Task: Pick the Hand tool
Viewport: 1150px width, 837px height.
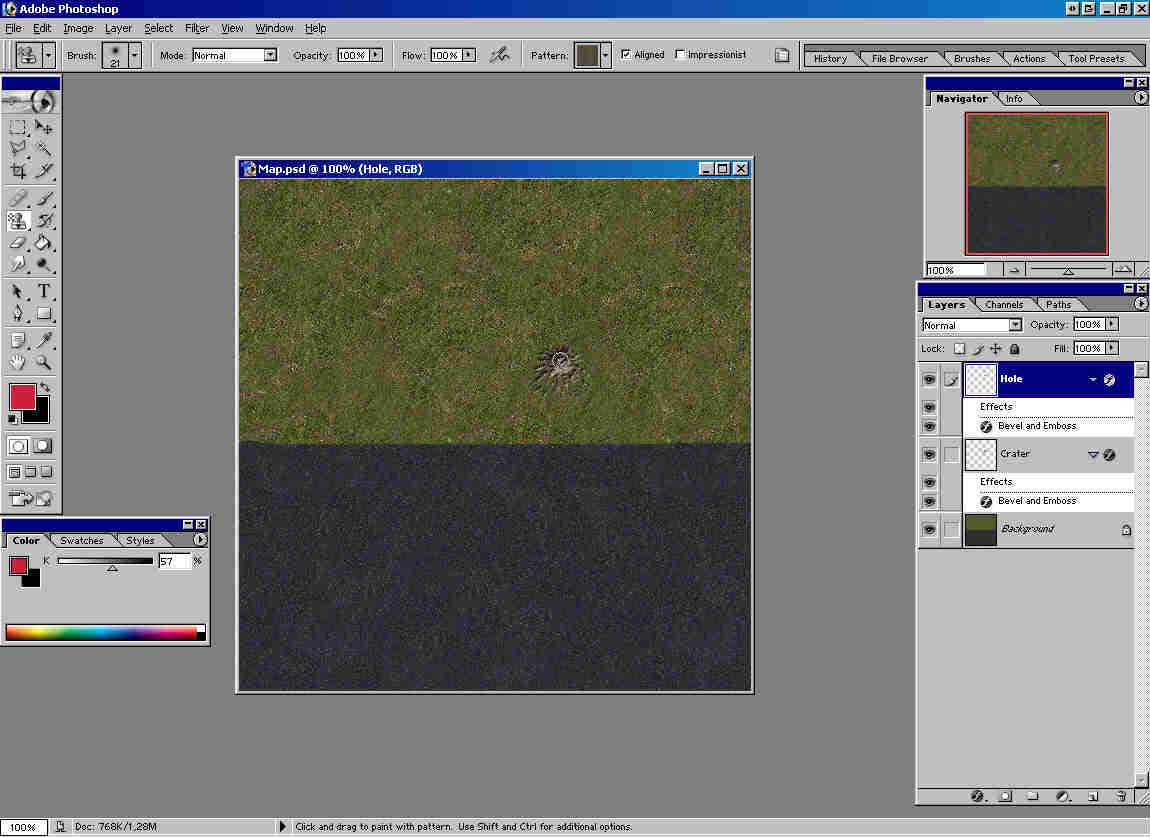Action: pos(18,363)
